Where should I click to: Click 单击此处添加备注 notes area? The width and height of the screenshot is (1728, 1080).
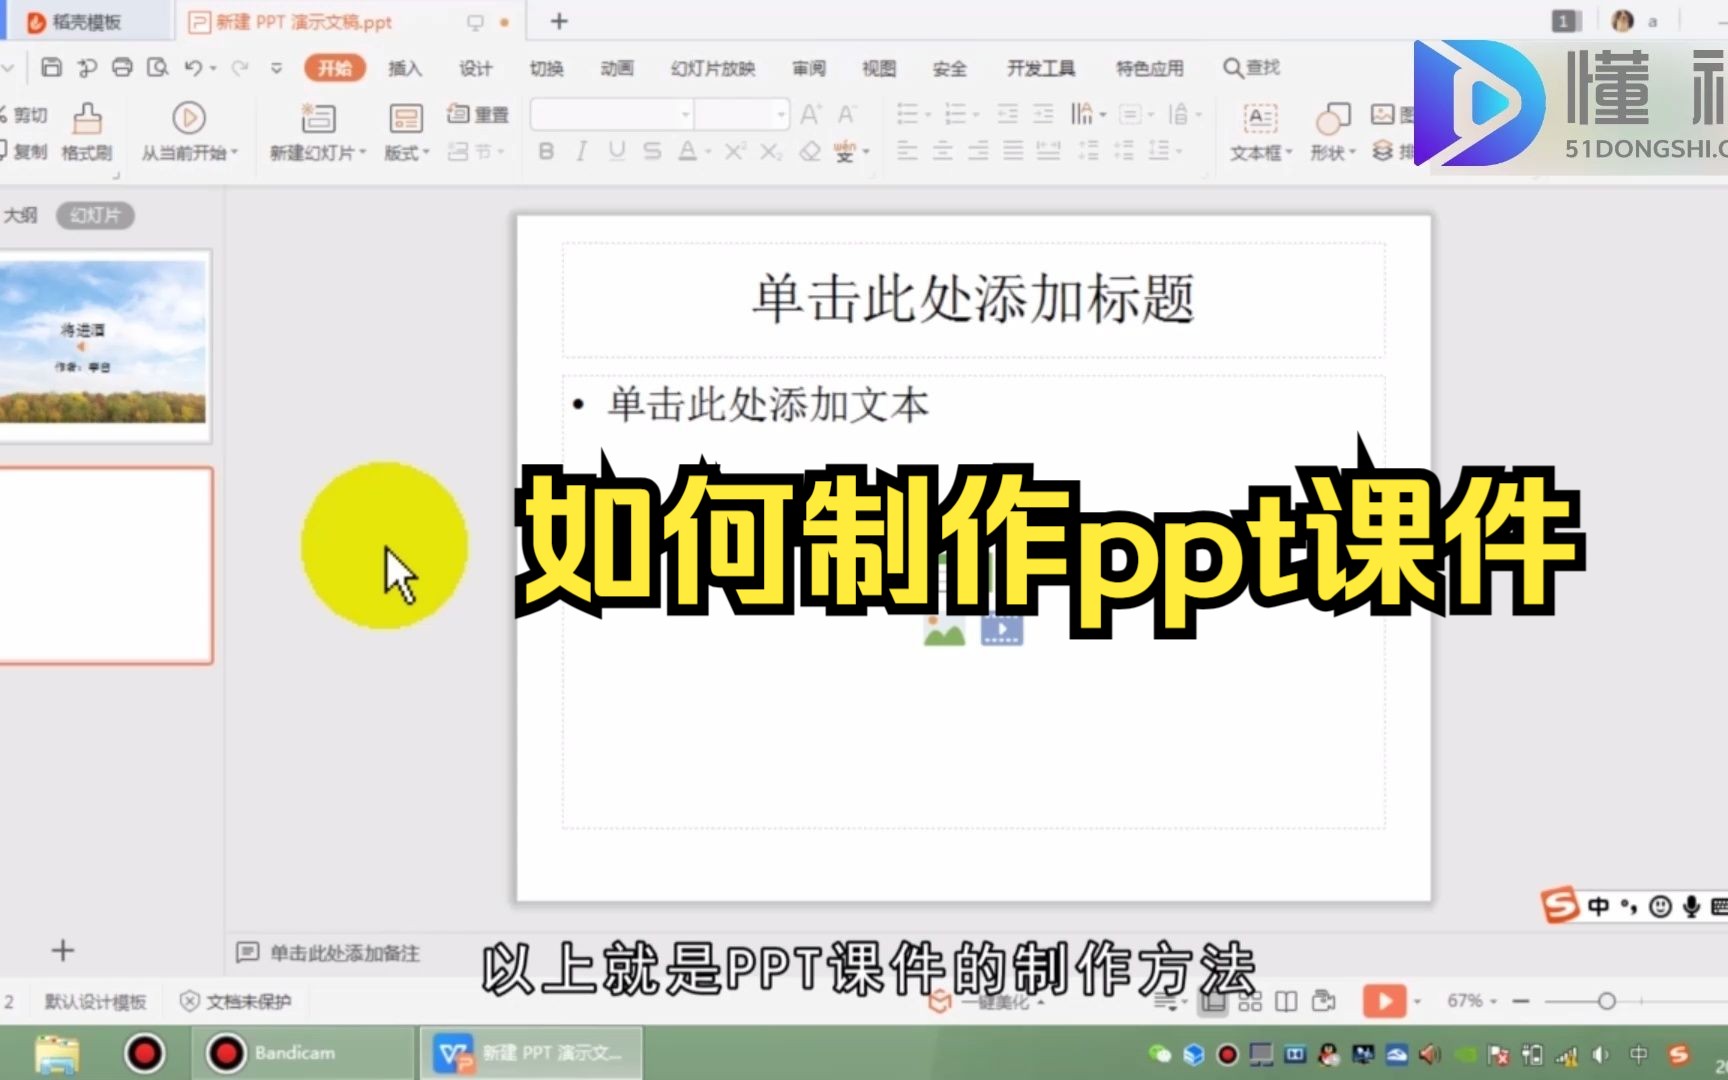[345, 954]
